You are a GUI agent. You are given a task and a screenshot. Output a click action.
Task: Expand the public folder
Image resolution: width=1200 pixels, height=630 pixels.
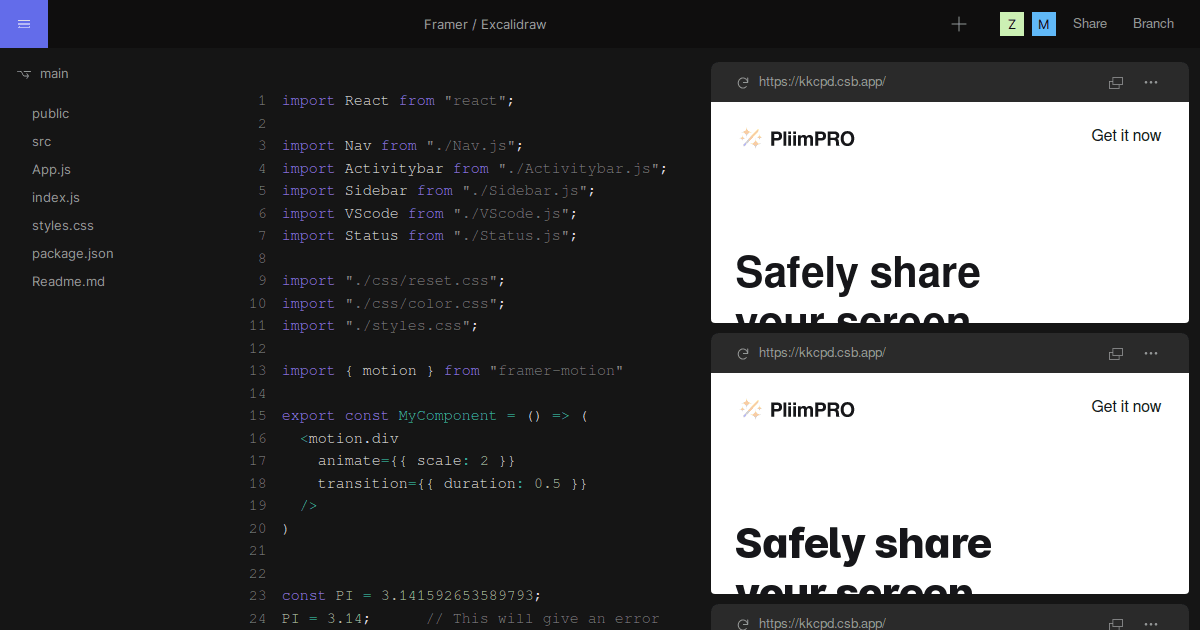(x=50, y=113)
